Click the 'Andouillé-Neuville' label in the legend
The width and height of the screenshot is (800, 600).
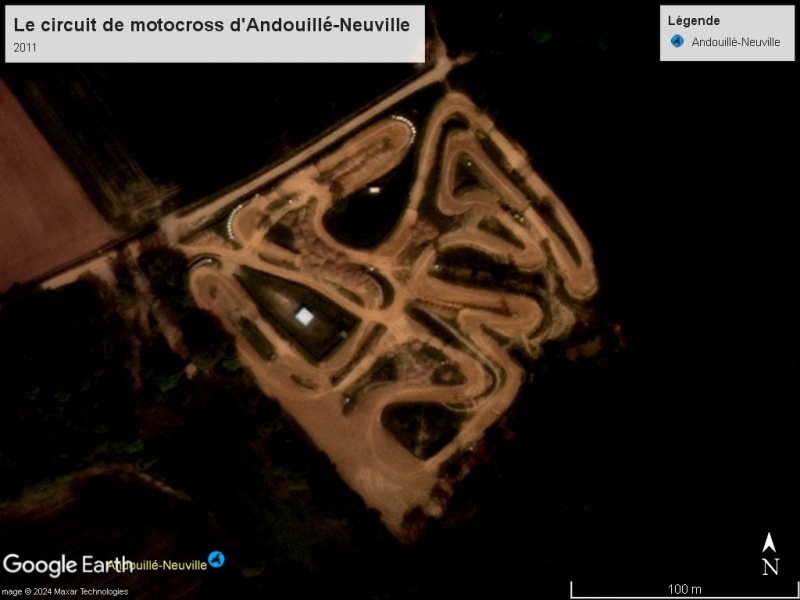pyautogui.click(x=736, y=42)
